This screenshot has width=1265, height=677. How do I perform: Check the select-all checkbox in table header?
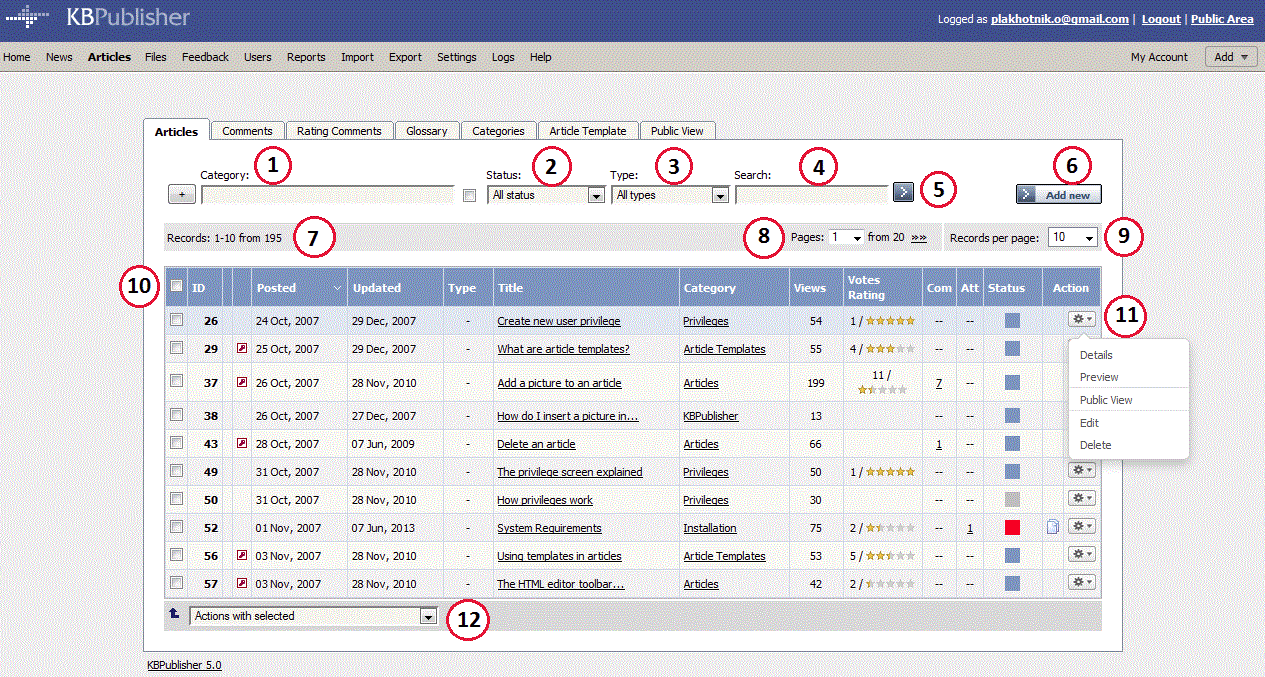(x=176, y=287)
